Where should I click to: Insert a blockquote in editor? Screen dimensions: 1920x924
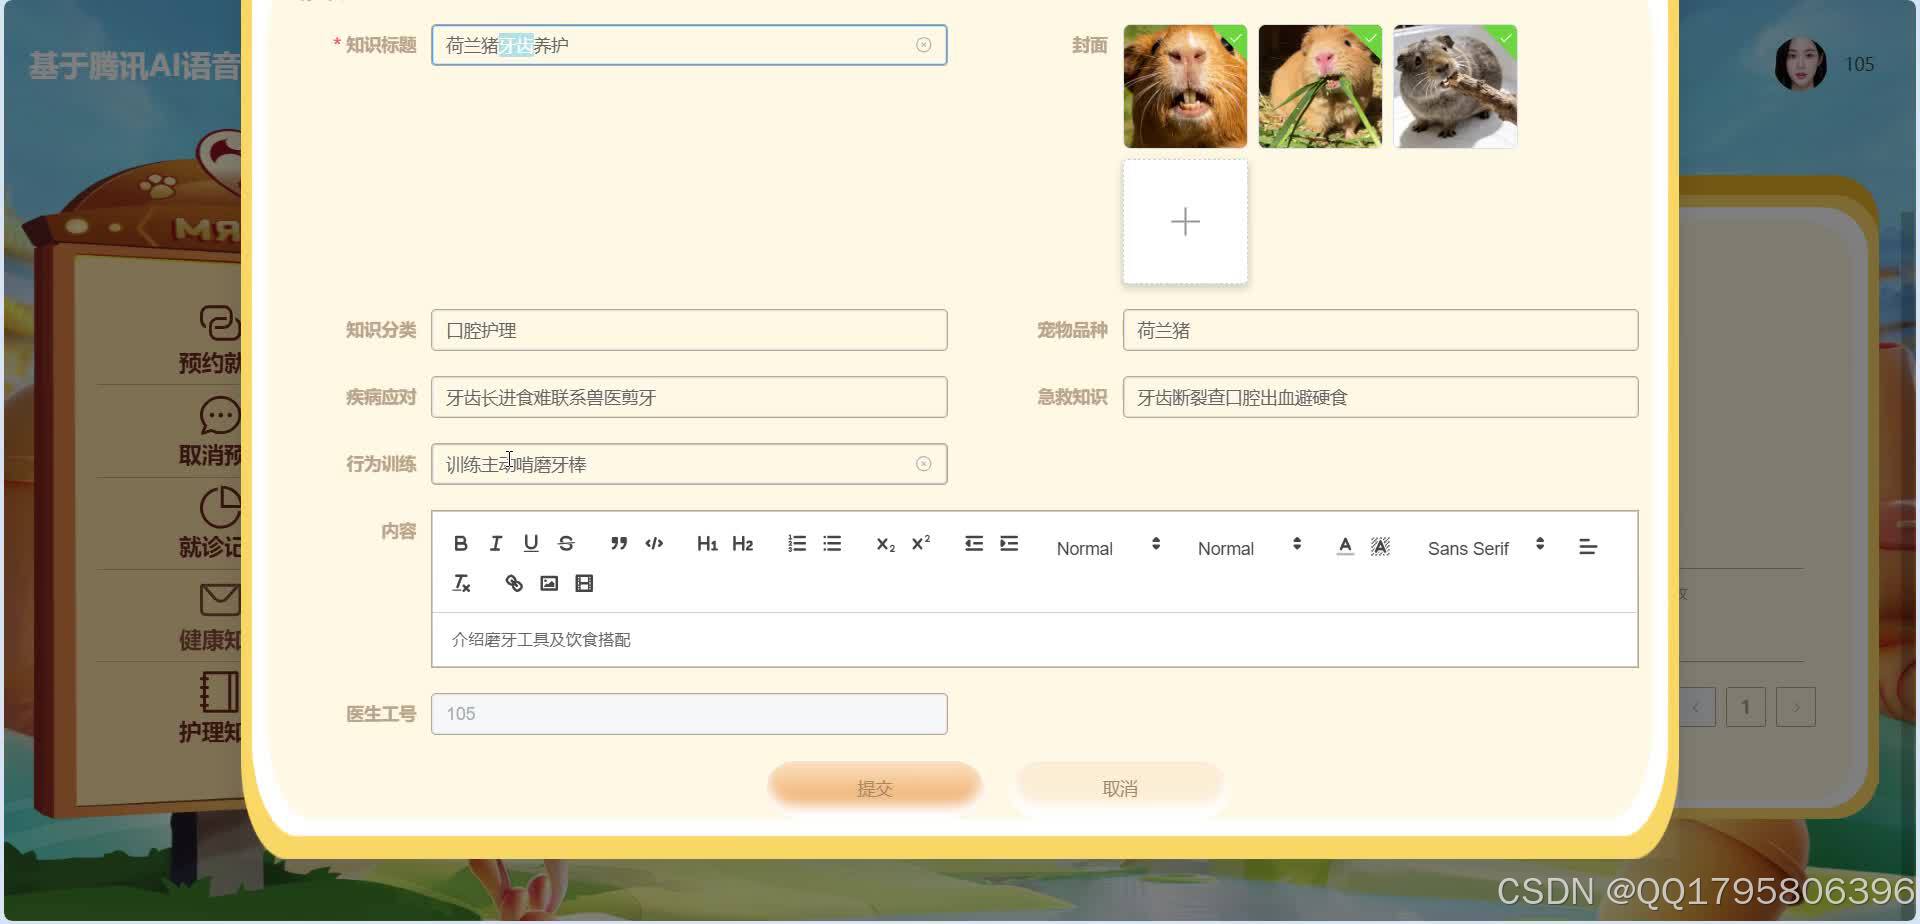(619, 543)
